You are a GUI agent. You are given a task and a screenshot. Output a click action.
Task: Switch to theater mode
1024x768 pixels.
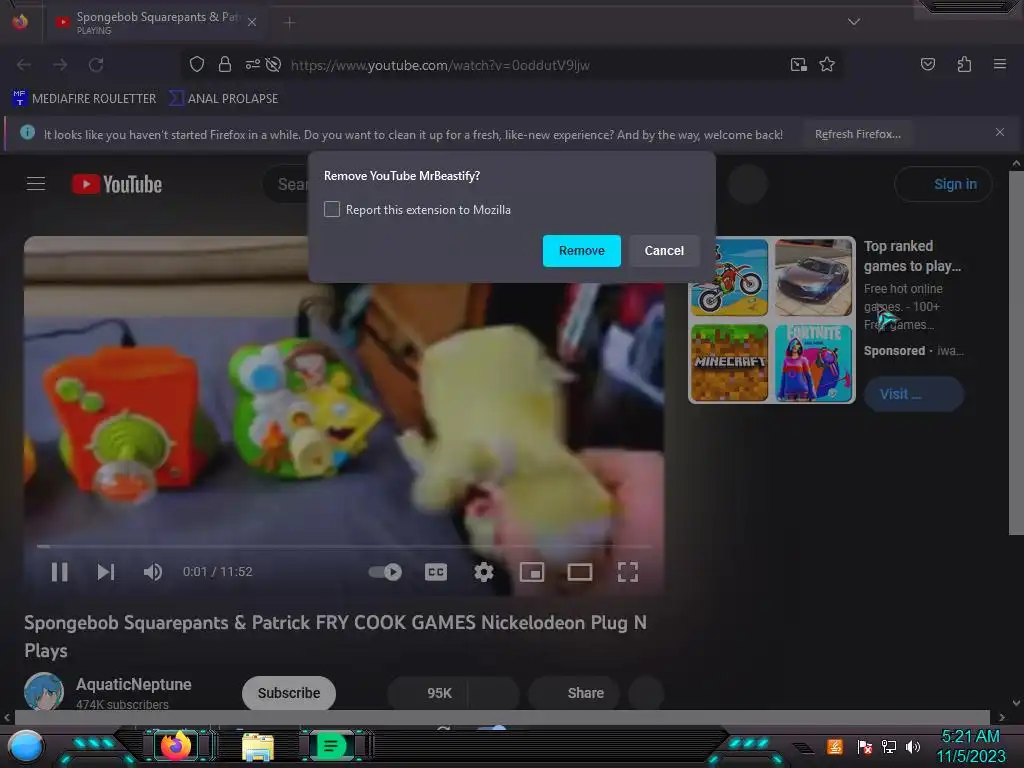tap(580, 572)
